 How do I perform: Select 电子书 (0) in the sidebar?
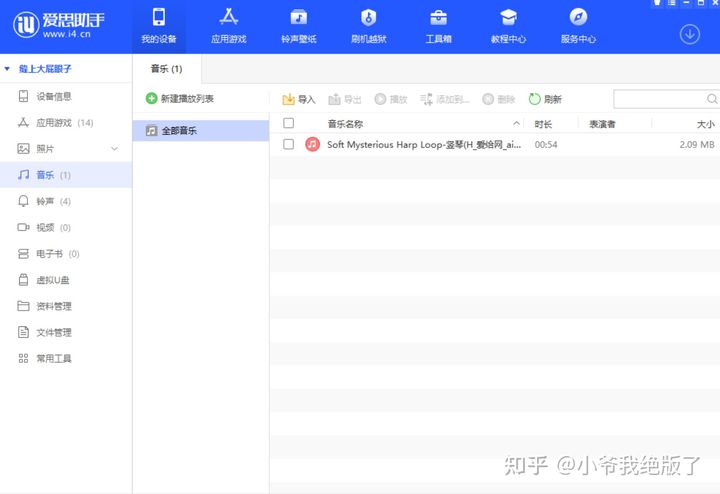click(66, 253)
